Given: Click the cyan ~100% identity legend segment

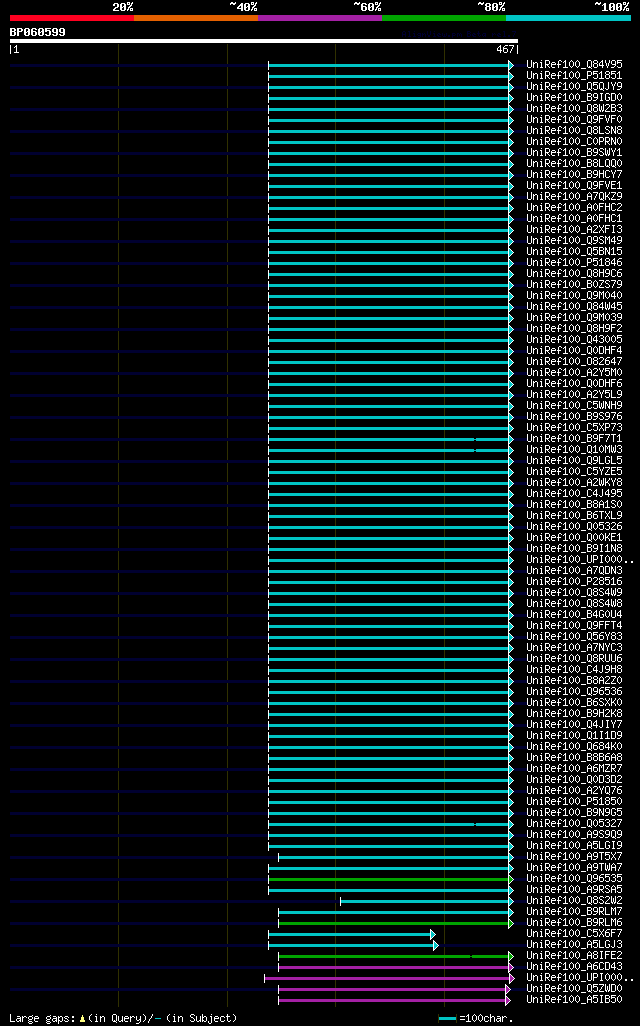Looking at the screenshot, I should 569,18.
